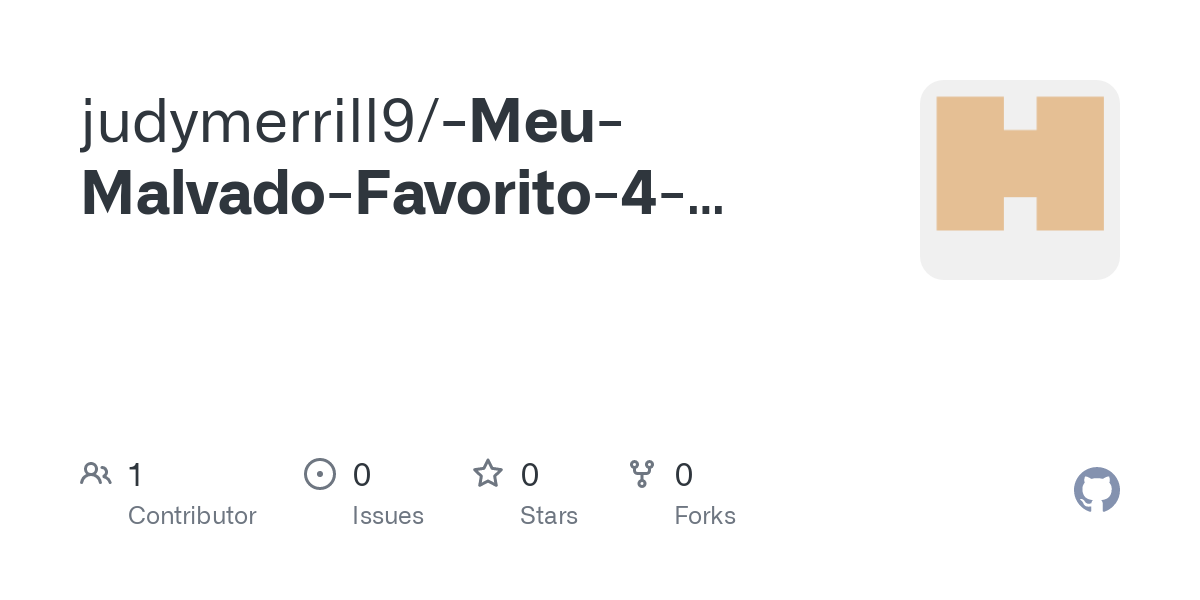
Task: Click the Contributor label
Action: tap(192, 516)
